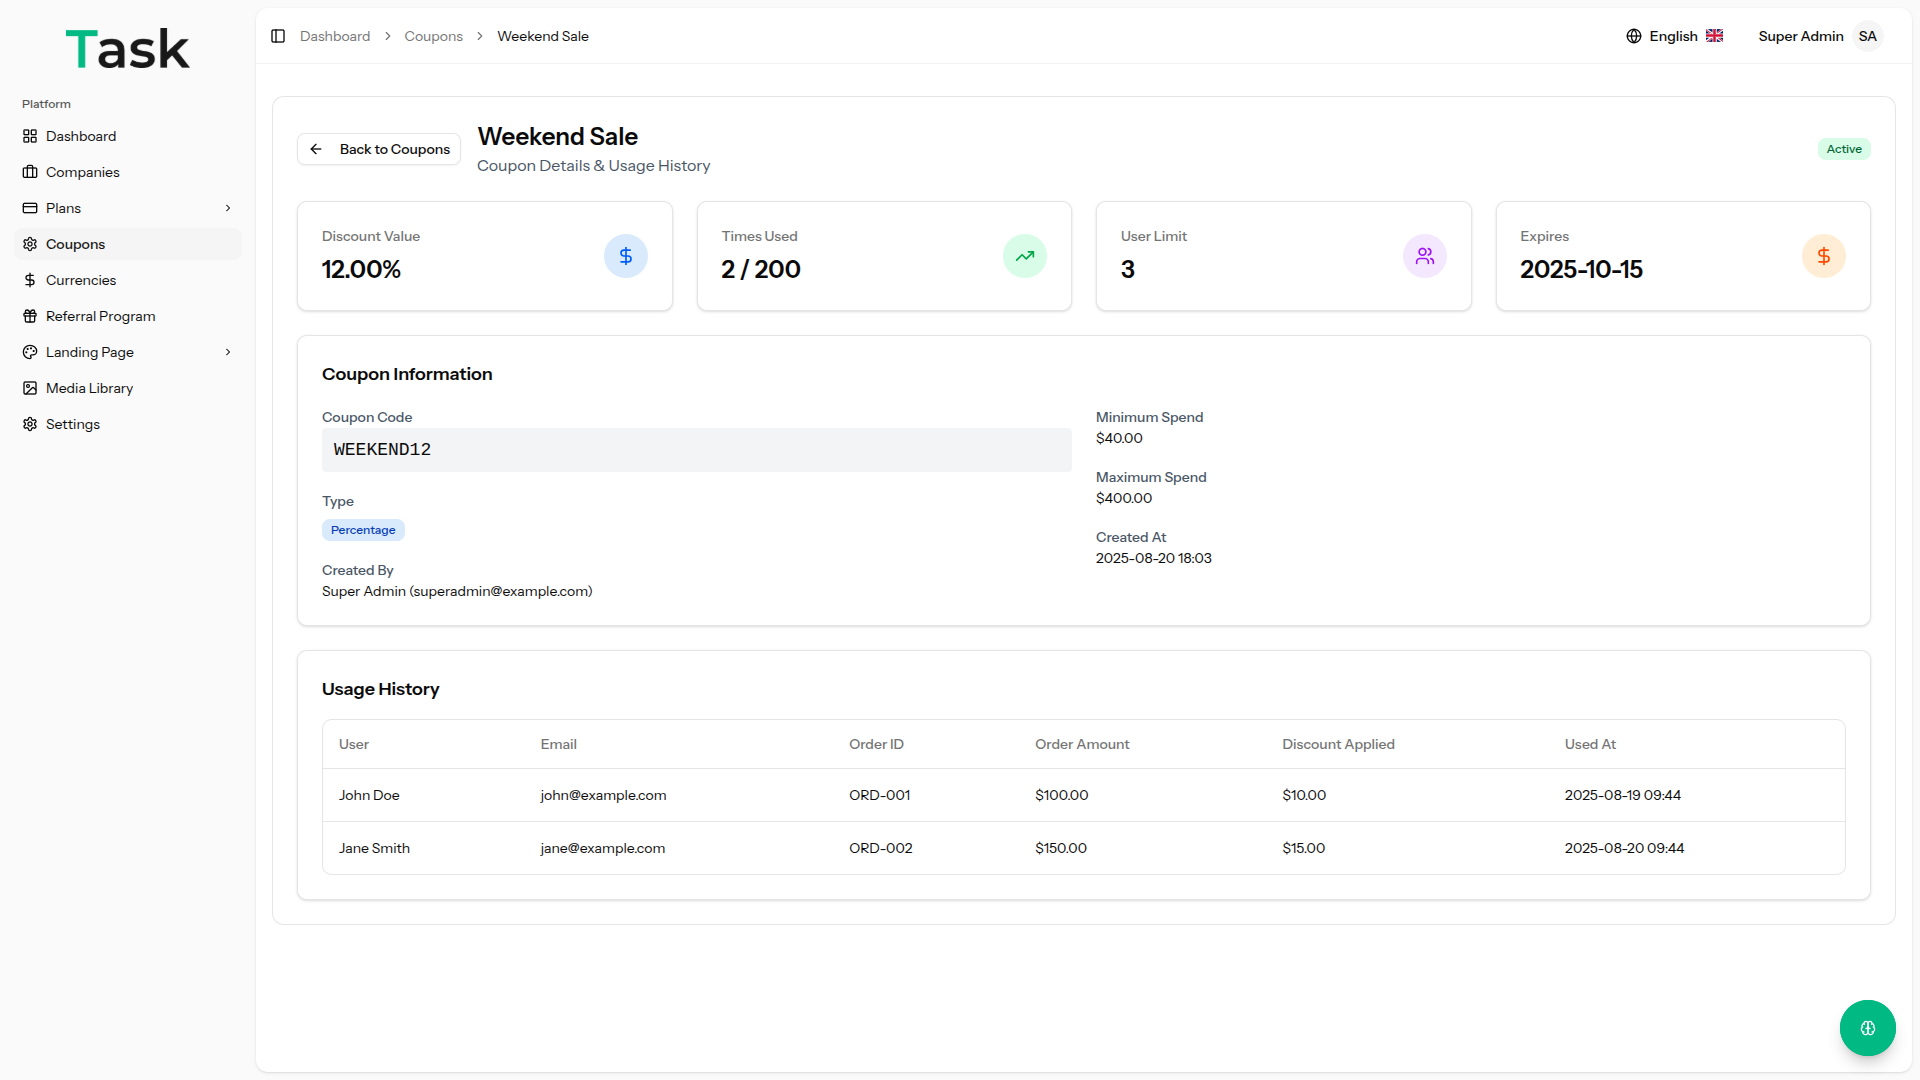This screenshot has width=1920, height=1080.
Task: Click the SA user avatar
Action: pyautogui.click(x=1867, y=36)
